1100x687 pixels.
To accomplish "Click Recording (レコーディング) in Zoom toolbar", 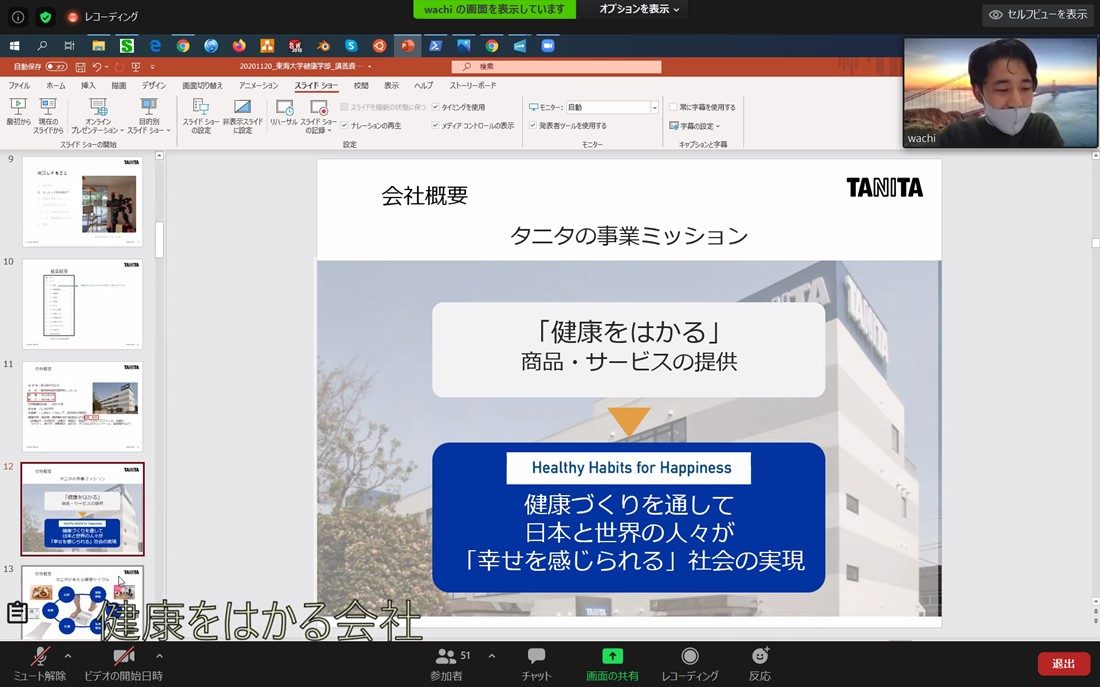I will pos(690,664).
